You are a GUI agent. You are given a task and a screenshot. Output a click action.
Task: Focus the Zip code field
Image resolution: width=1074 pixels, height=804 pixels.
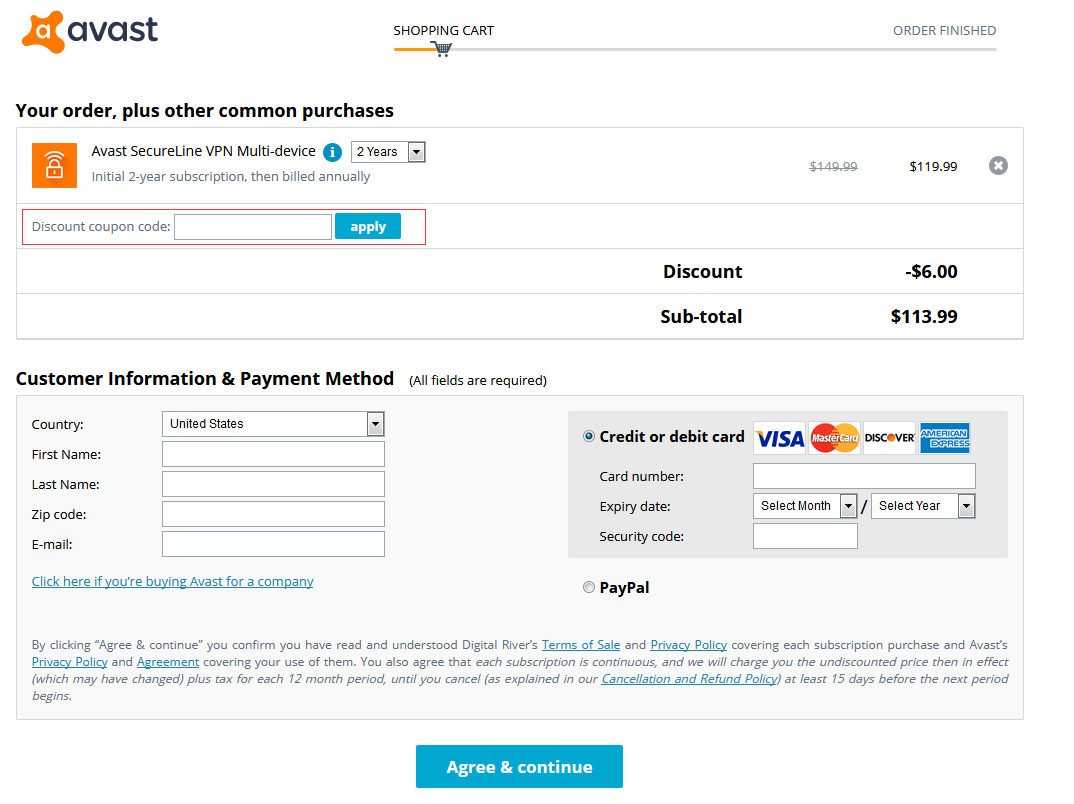point(273,514)
